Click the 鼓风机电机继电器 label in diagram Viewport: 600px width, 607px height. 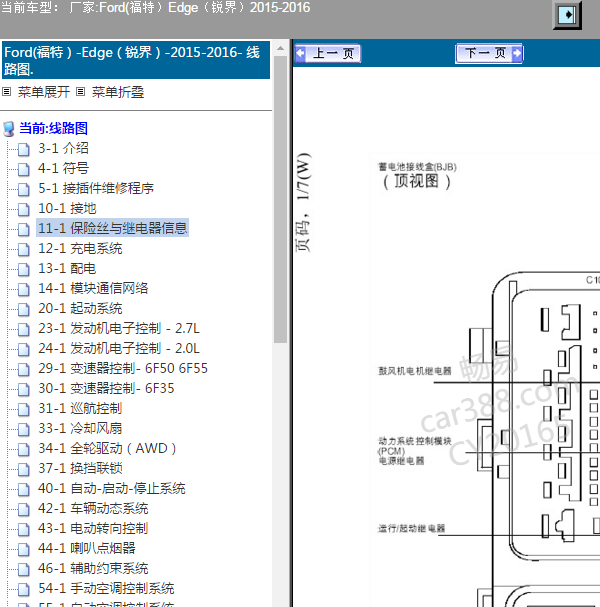(415, 371)
